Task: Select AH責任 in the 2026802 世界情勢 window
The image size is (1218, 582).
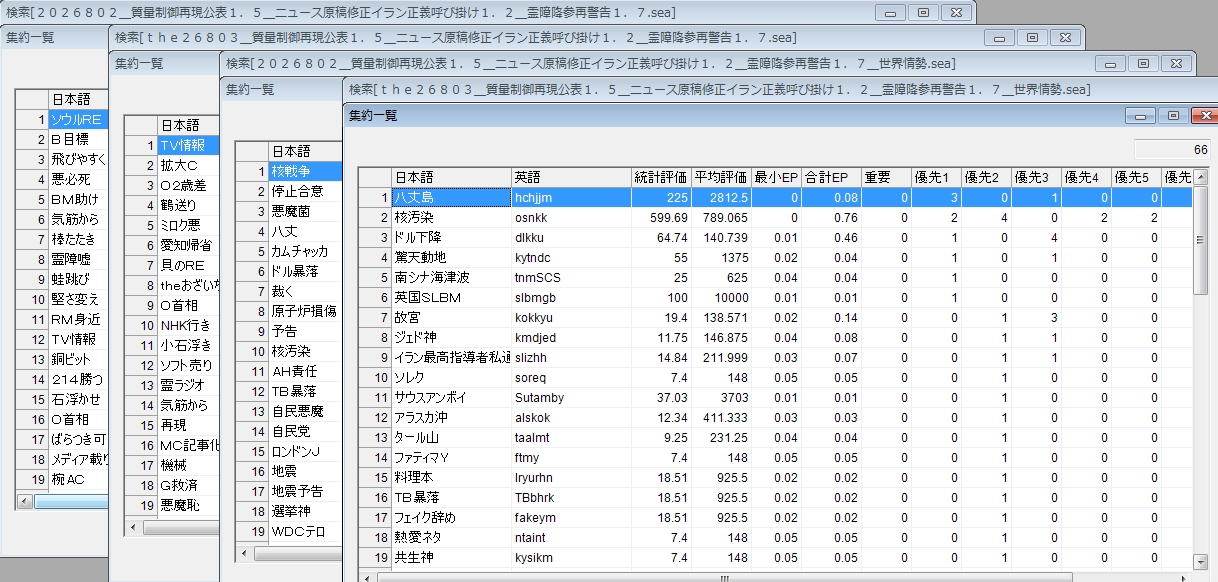Action: 304,371
